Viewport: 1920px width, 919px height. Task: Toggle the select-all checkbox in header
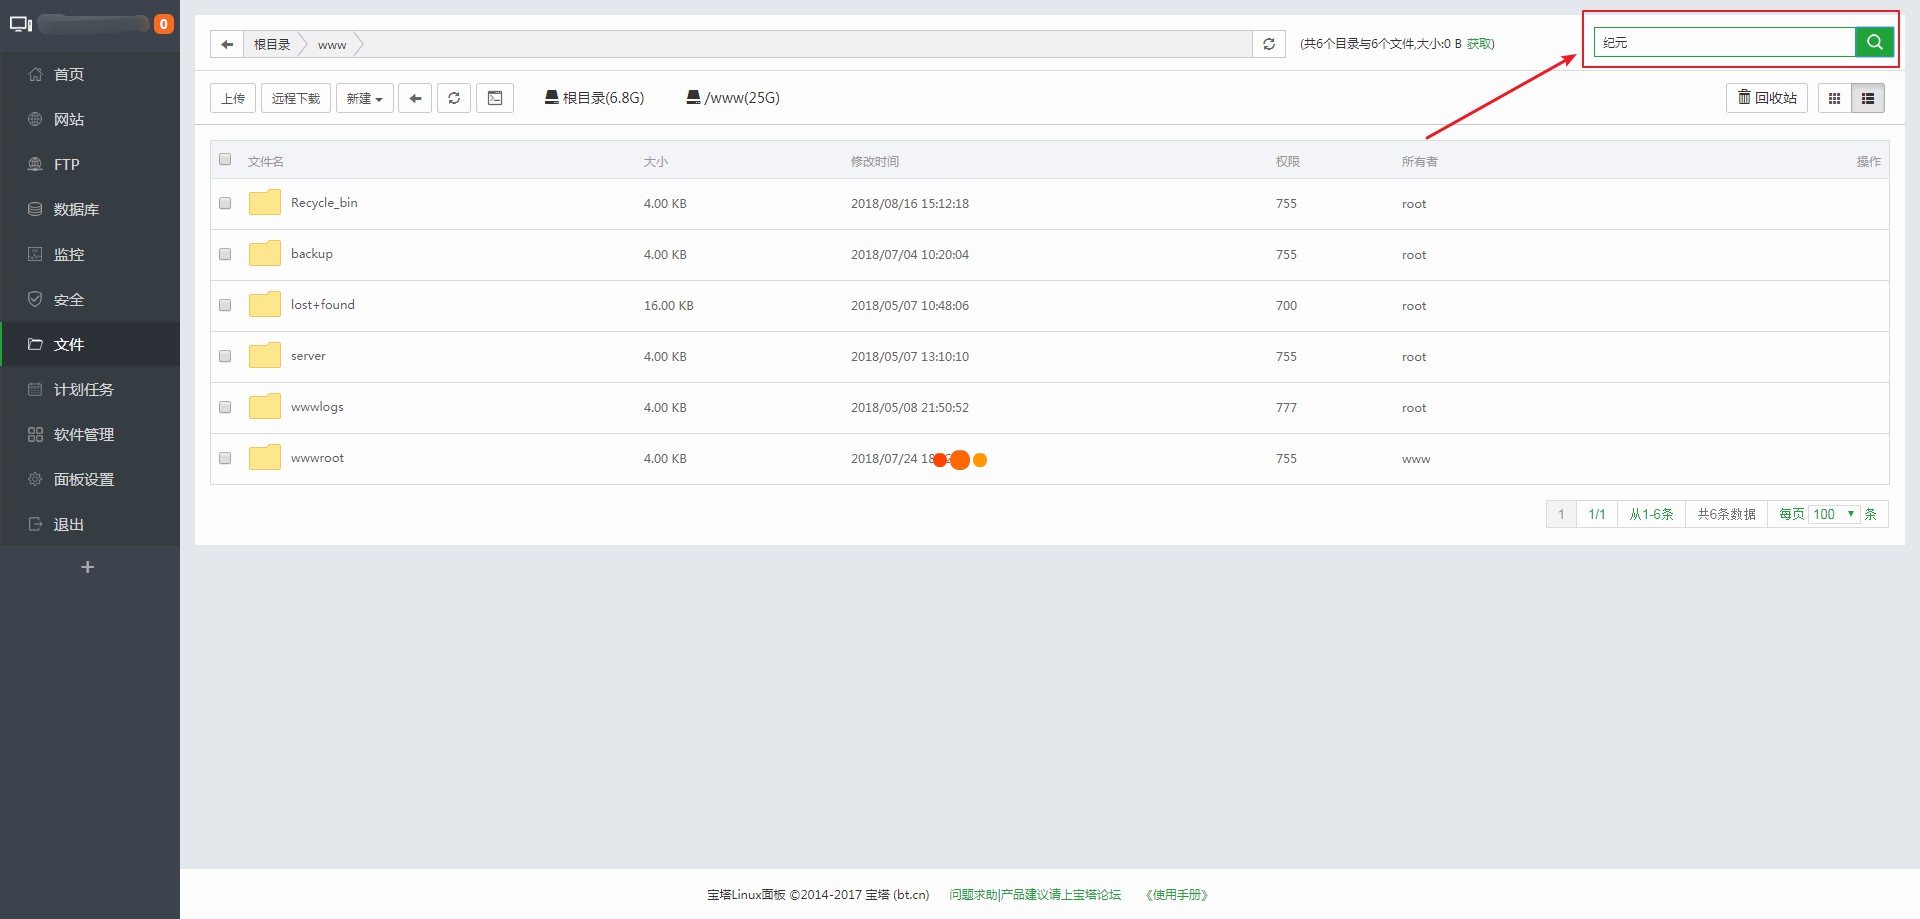pos(225,160)
